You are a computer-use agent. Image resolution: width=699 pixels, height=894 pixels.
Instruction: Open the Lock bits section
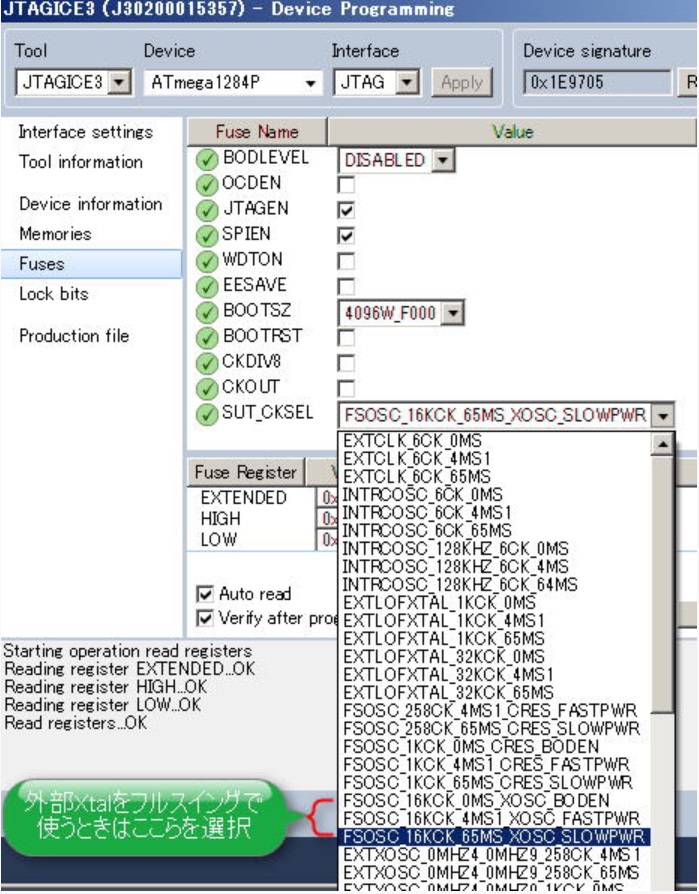(53, 294)
